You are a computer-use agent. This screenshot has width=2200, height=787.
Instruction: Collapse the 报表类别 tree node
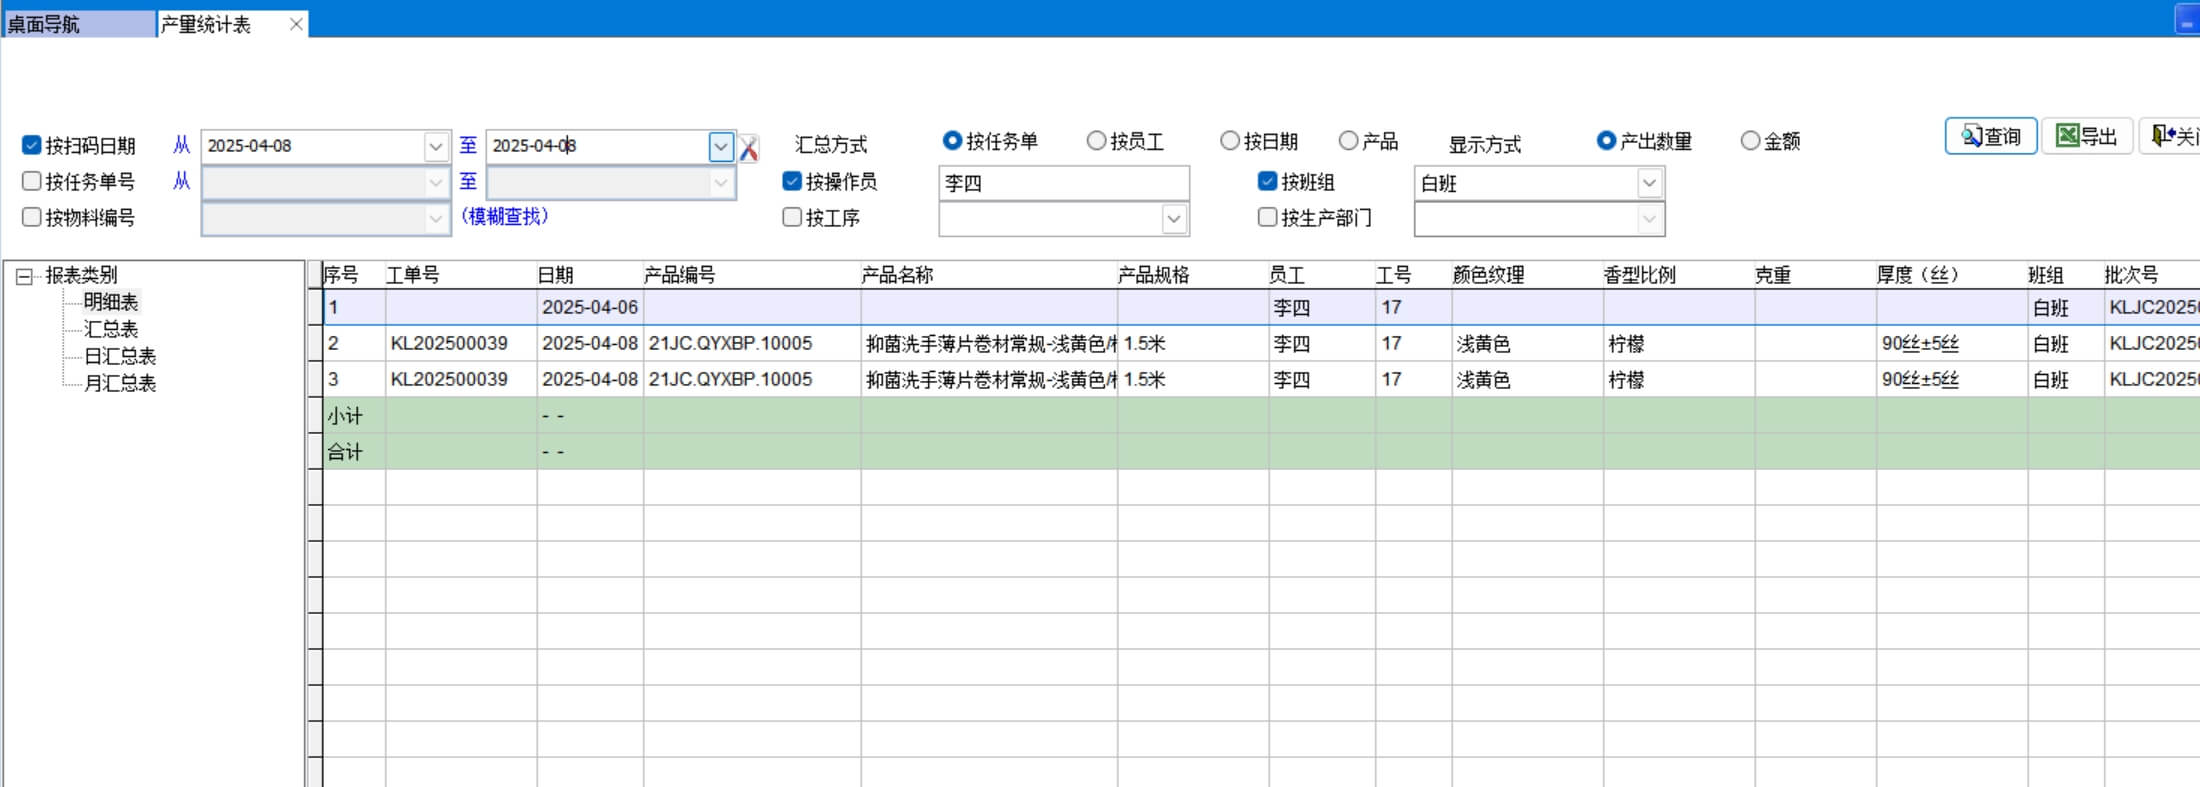click(x=24, y=276)
